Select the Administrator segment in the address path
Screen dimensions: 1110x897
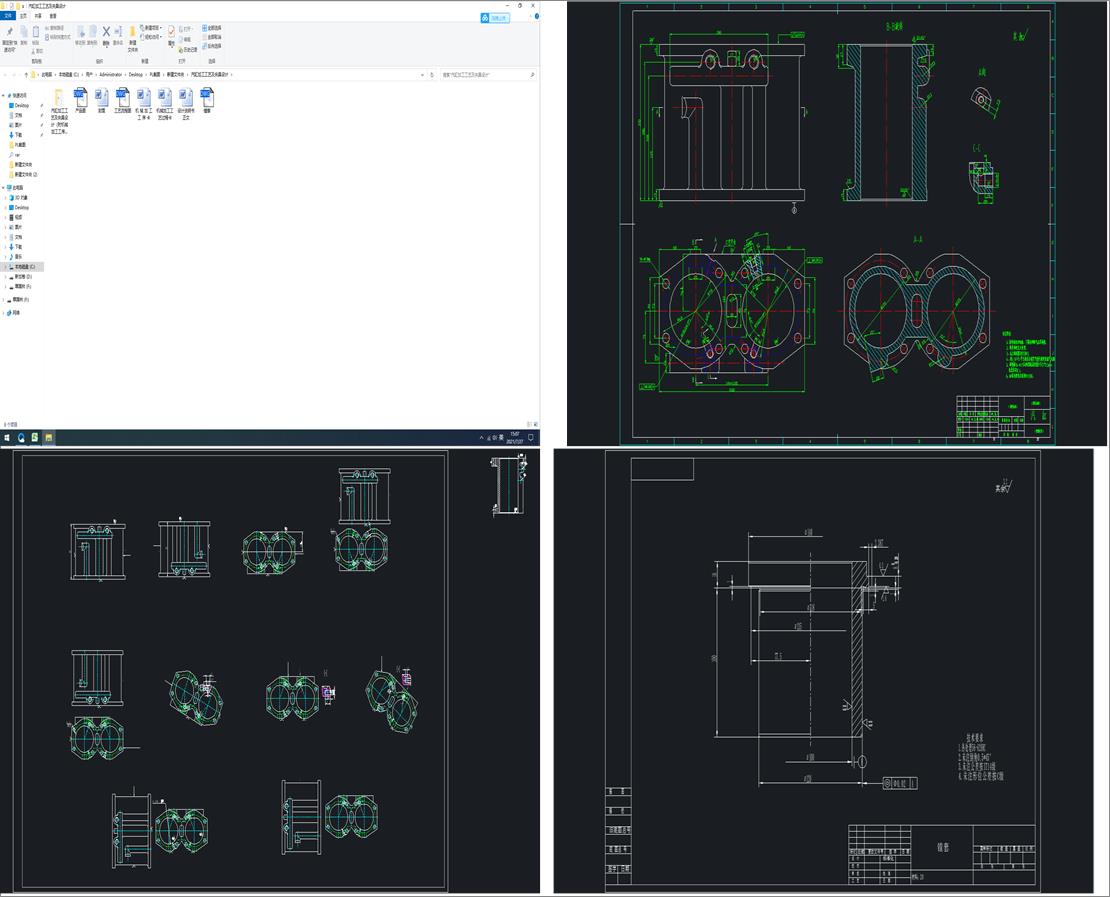[110, 74]
